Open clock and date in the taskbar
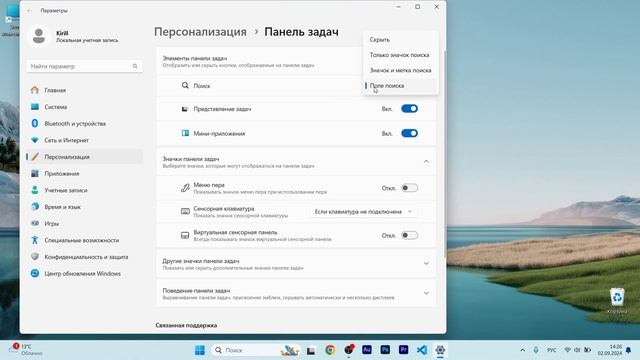 point(610,350)
